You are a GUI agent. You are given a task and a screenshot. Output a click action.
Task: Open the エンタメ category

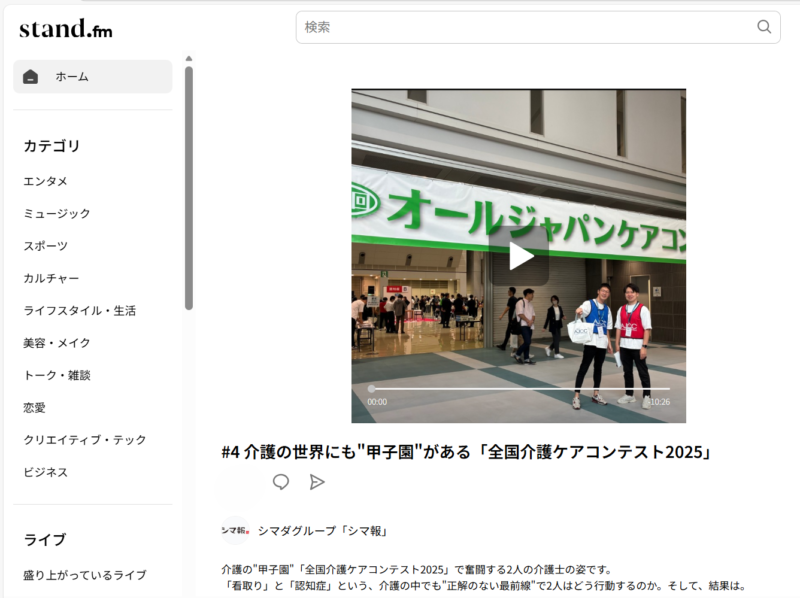point(46,181)
